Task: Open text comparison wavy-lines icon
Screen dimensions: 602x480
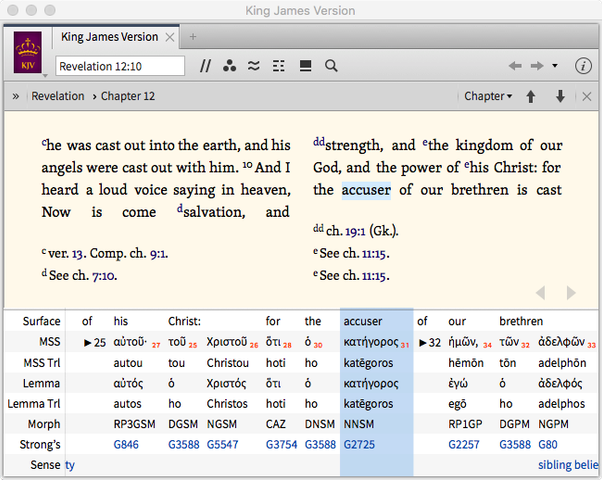Action: (254, 66)
